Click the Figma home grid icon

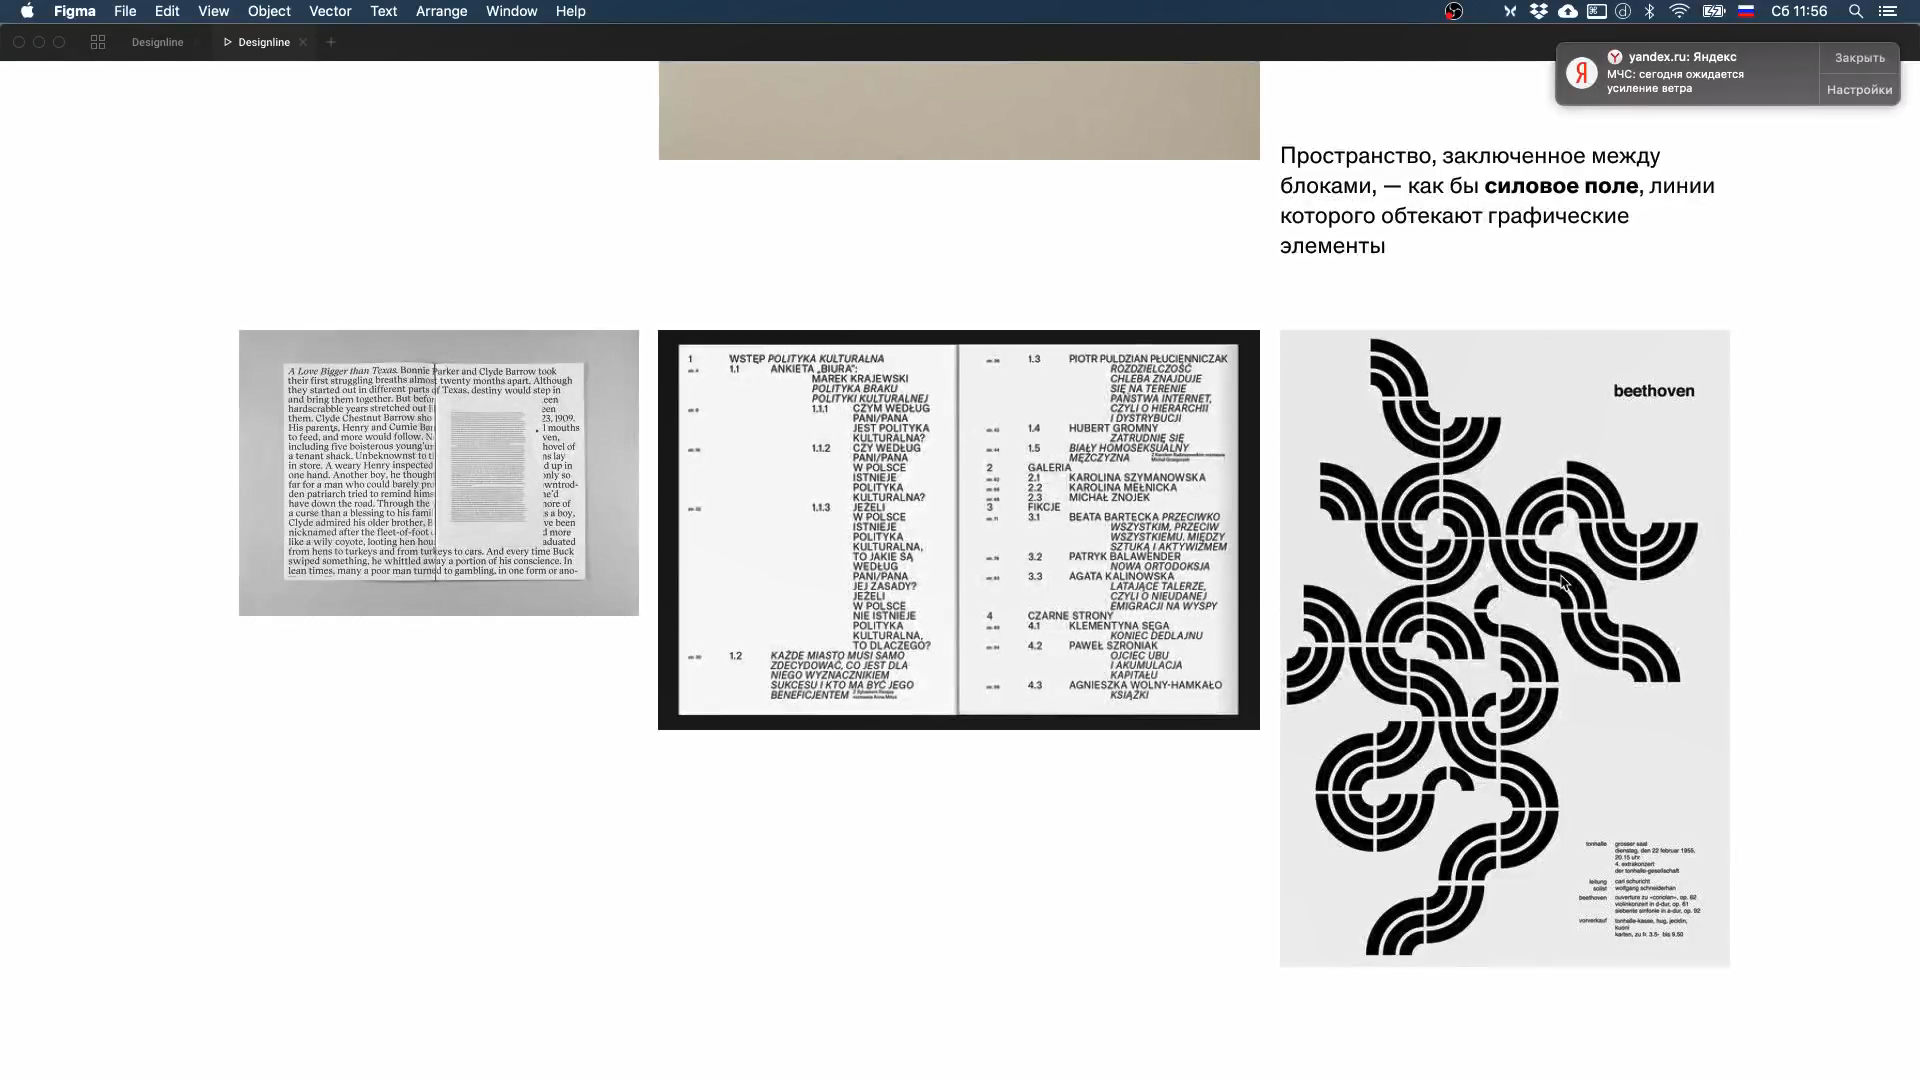(97, 42)
